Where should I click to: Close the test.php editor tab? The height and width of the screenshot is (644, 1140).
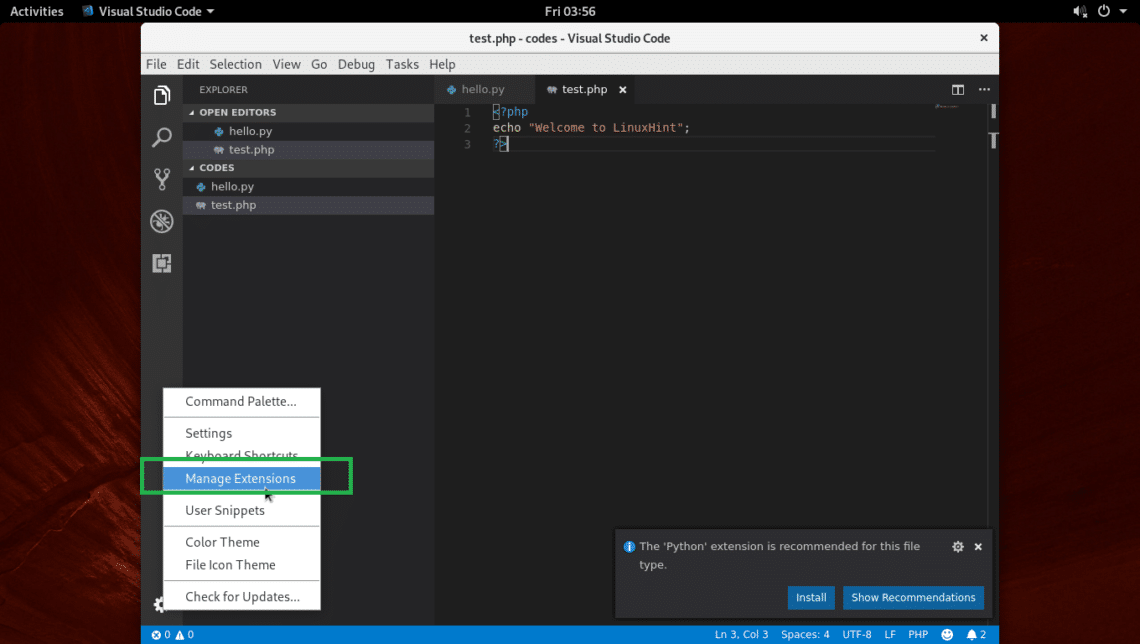point(622,90)
